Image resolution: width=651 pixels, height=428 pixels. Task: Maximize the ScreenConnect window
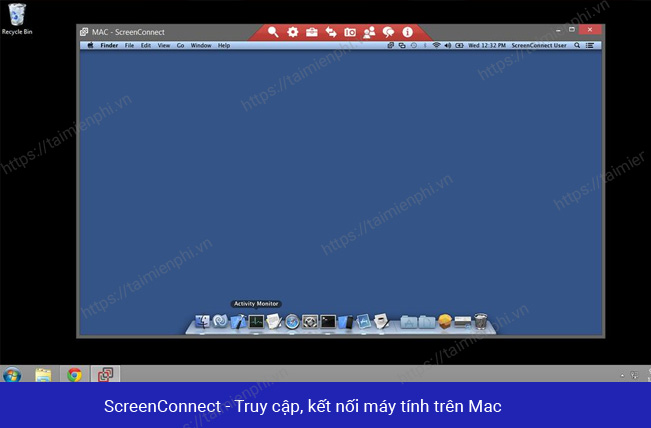coord(571,30)
